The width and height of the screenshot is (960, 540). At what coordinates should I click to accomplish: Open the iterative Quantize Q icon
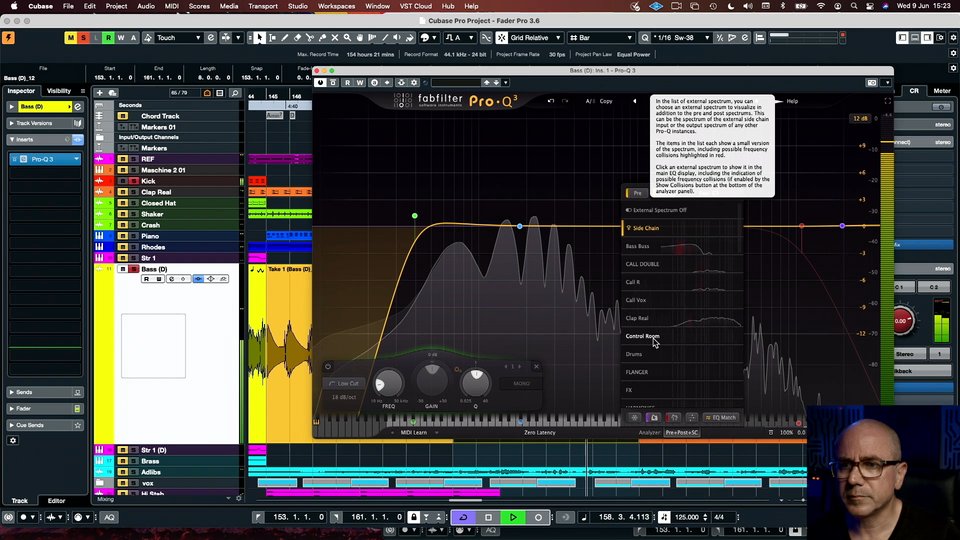pos(645,38)
